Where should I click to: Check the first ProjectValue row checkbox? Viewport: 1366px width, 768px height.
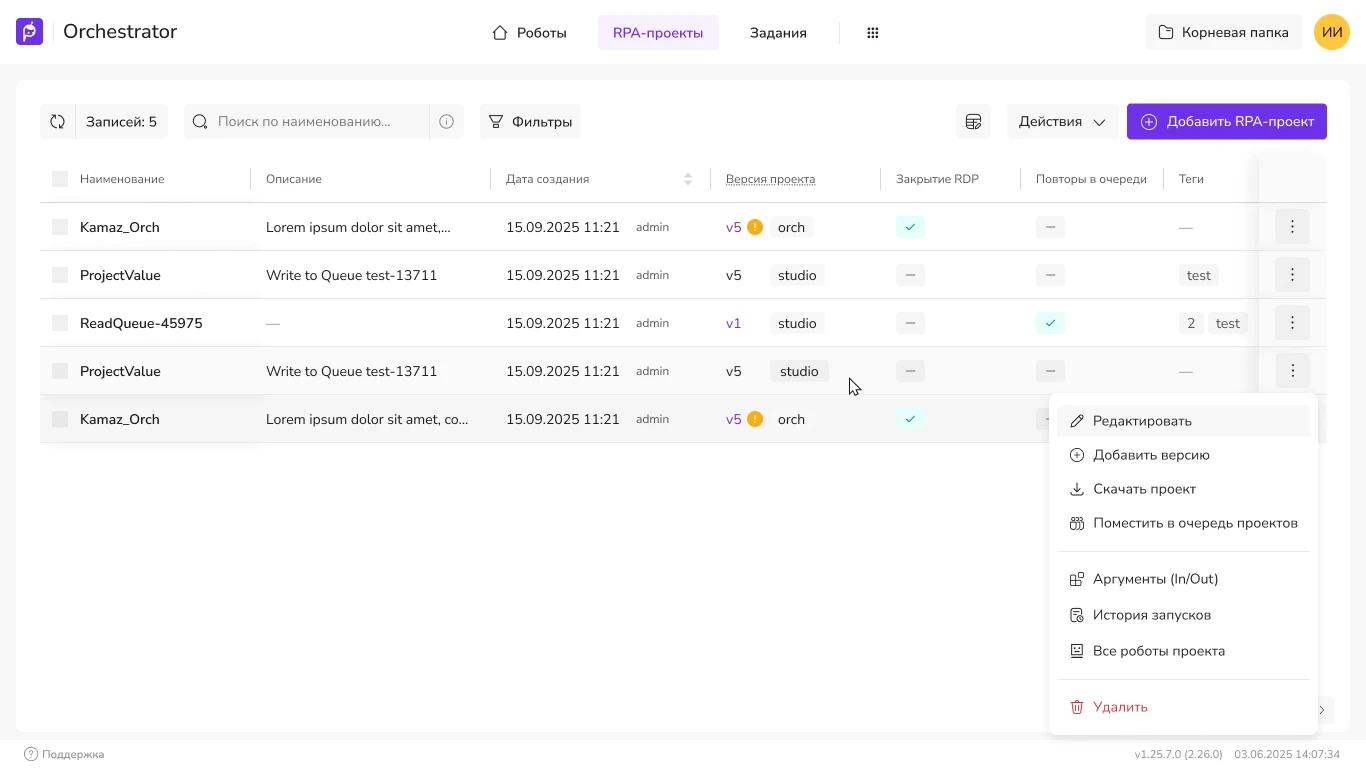point(60,275)
